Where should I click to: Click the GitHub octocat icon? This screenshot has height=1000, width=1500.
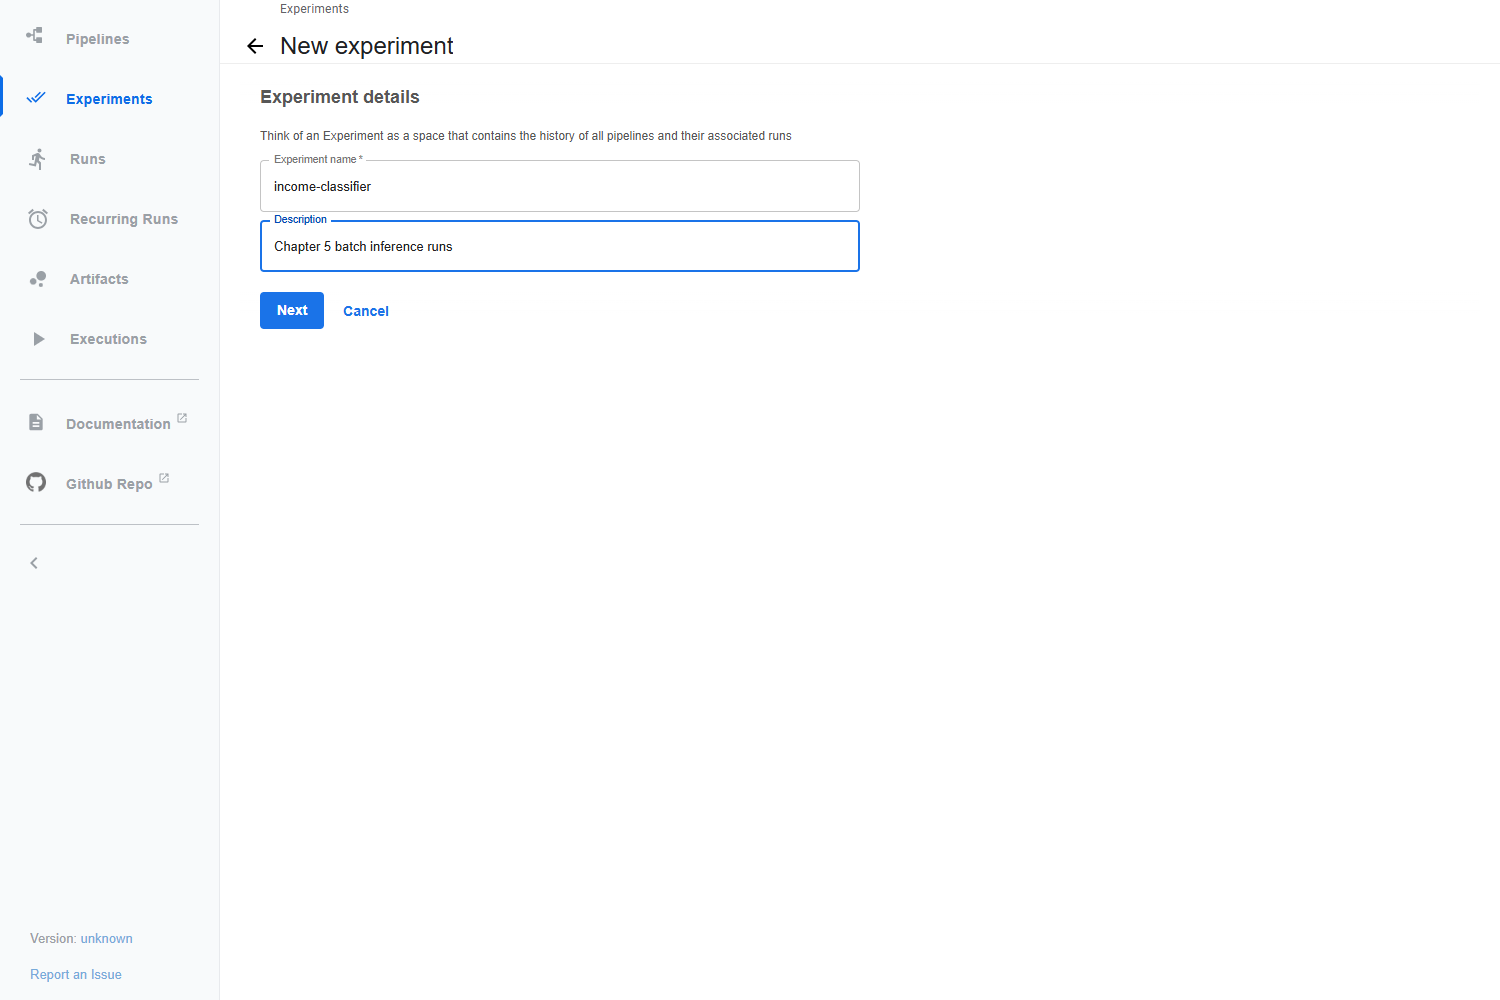pyautogui.click(x=36, y=482)
